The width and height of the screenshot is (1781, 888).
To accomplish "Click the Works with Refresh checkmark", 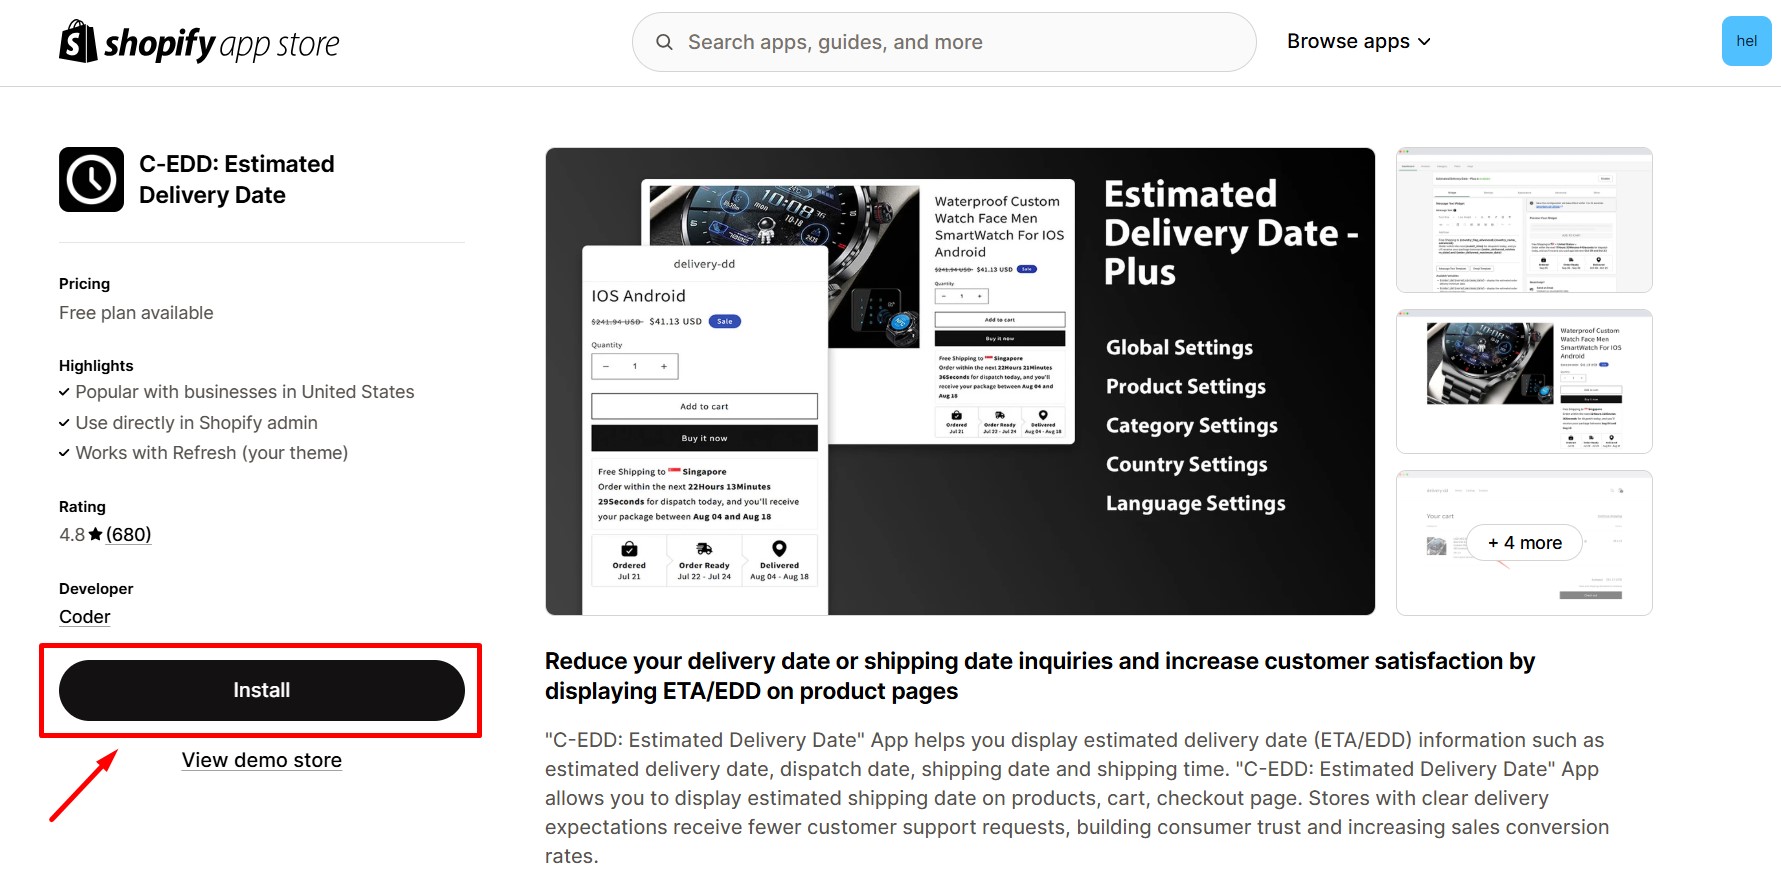I will (x=64, y=453).
